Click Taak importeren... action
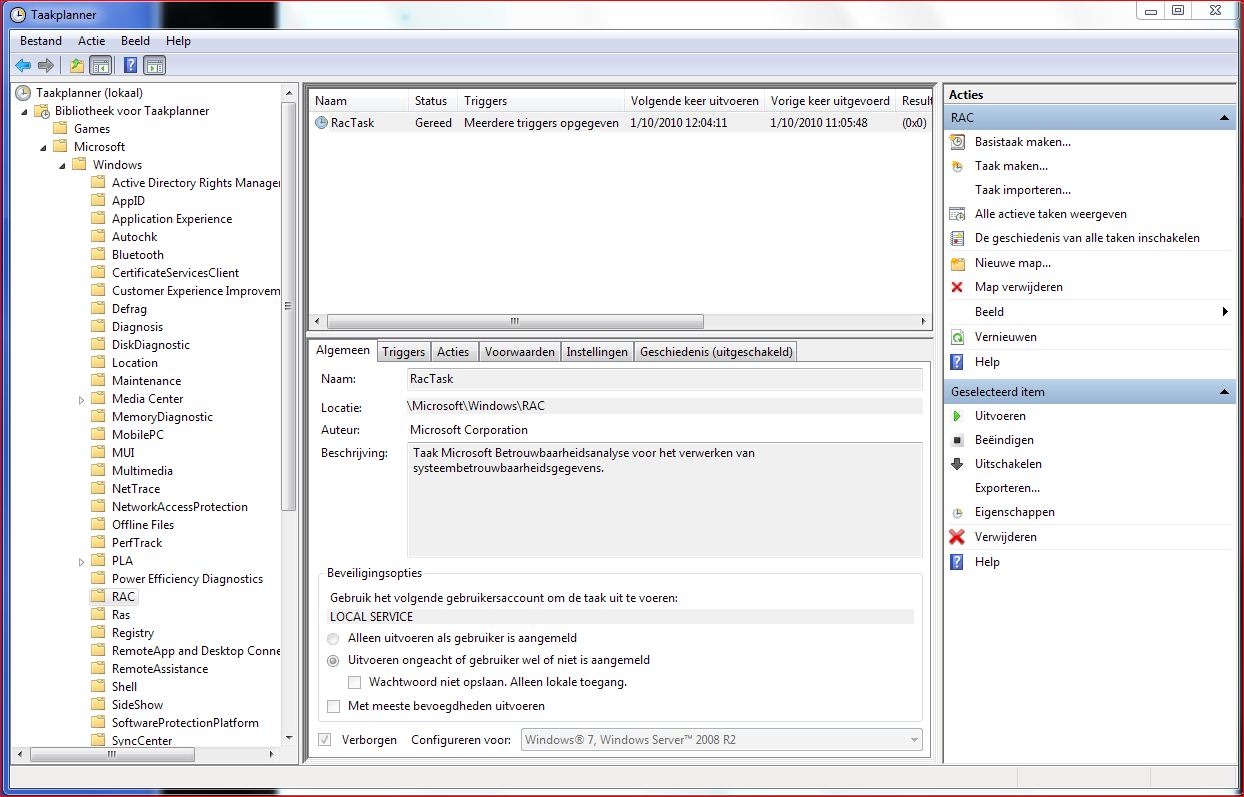Viewport: 1244px width, 797px height. [x=1023, y=190]
